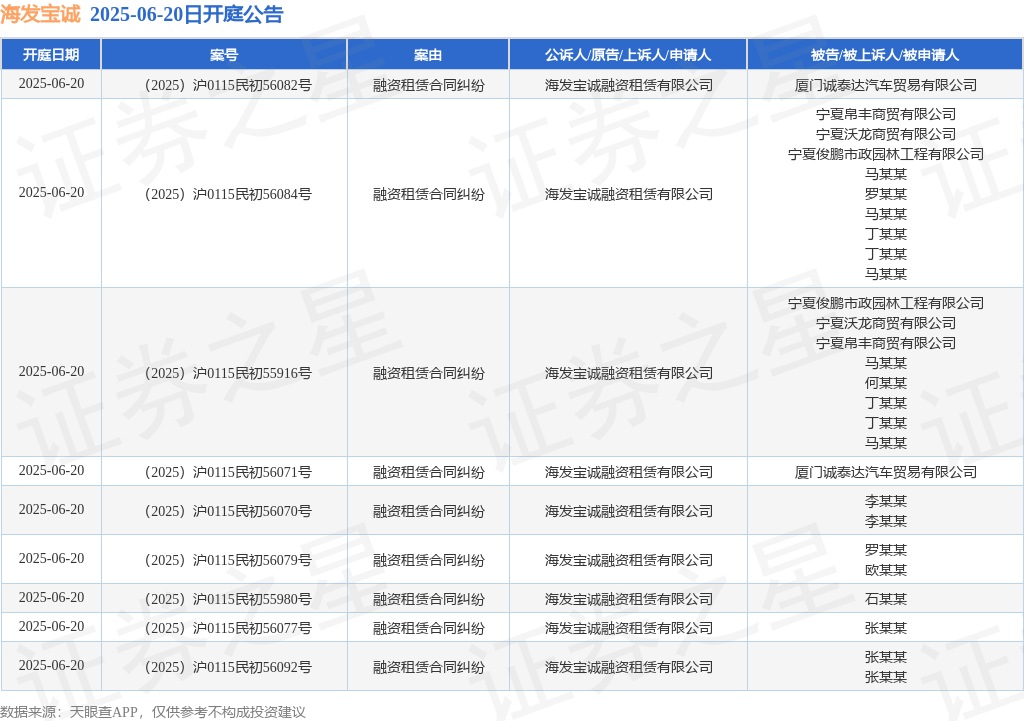The width and height of the screenshot is (1024, 721).
Task: Click the 2025-06-20日开庭公告 heading
Action: pos(186,14)
